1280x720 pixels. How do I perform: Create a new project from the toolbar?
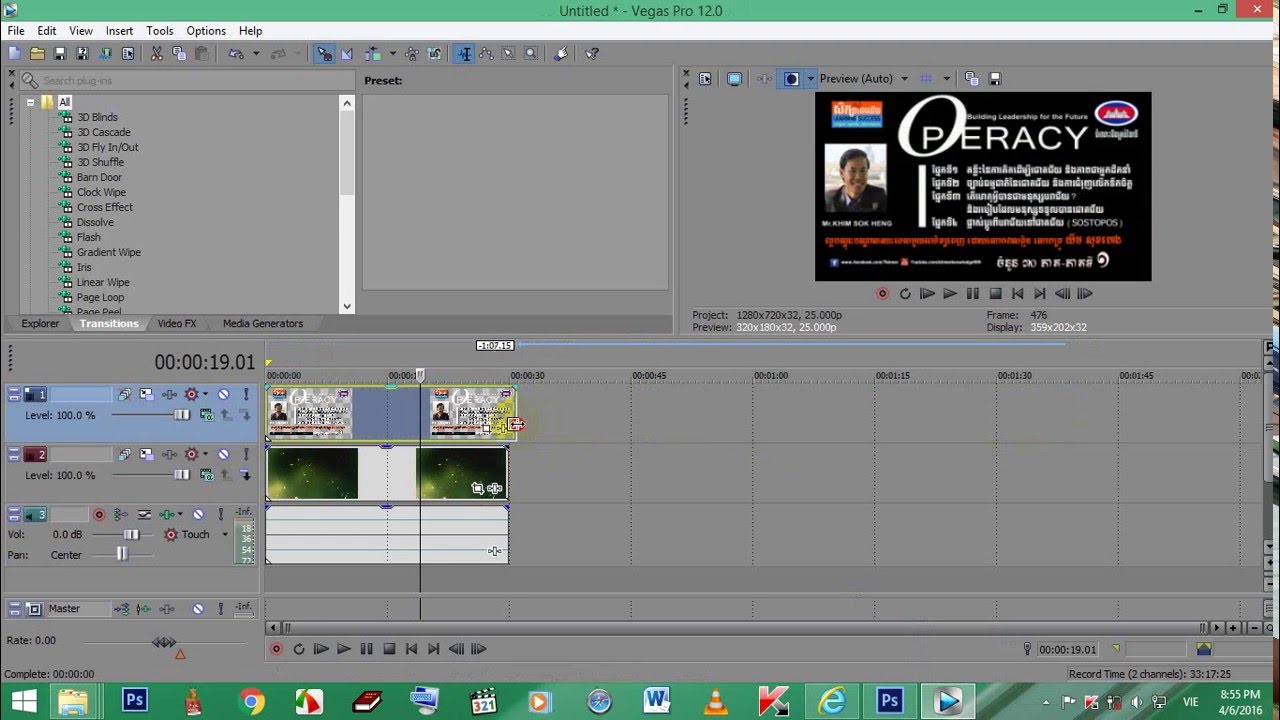click(14, 53)
